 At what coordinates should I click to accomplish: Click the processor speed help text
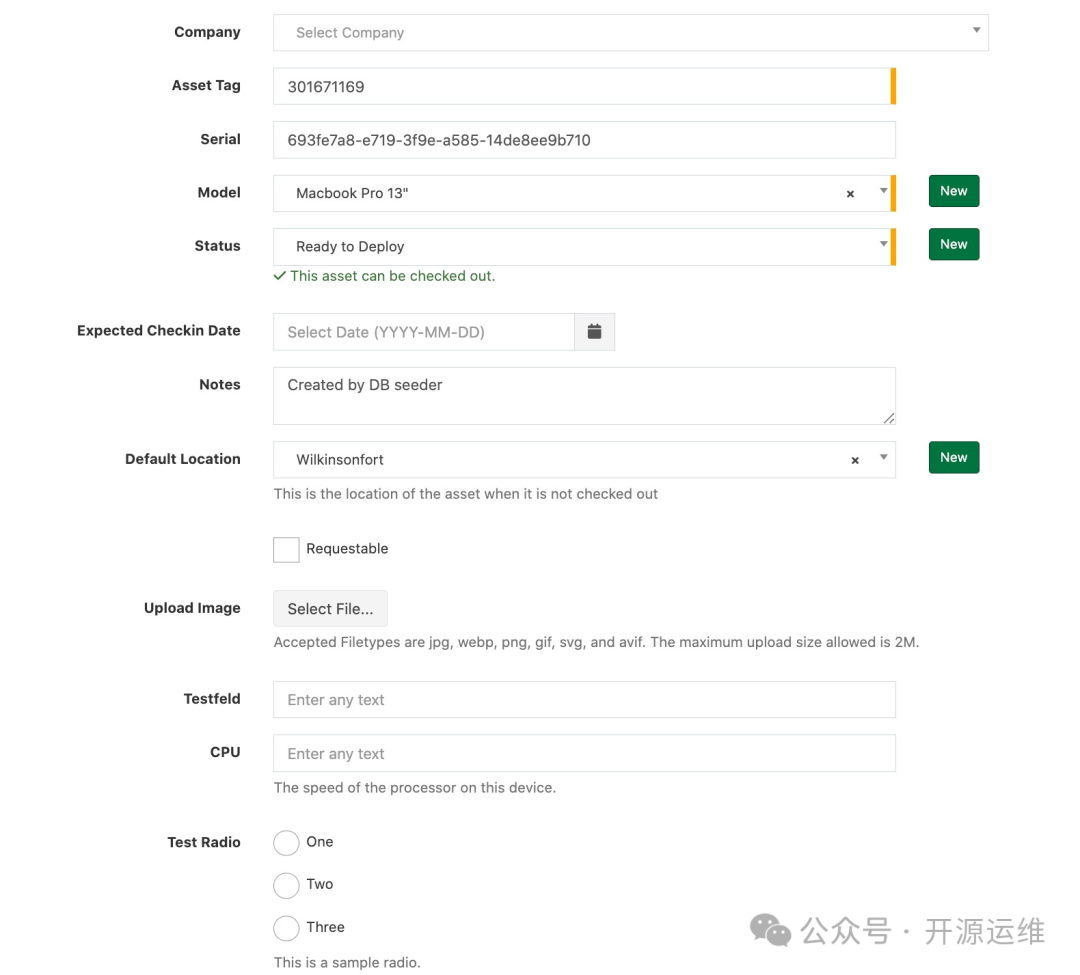click(x=415, y=788)
